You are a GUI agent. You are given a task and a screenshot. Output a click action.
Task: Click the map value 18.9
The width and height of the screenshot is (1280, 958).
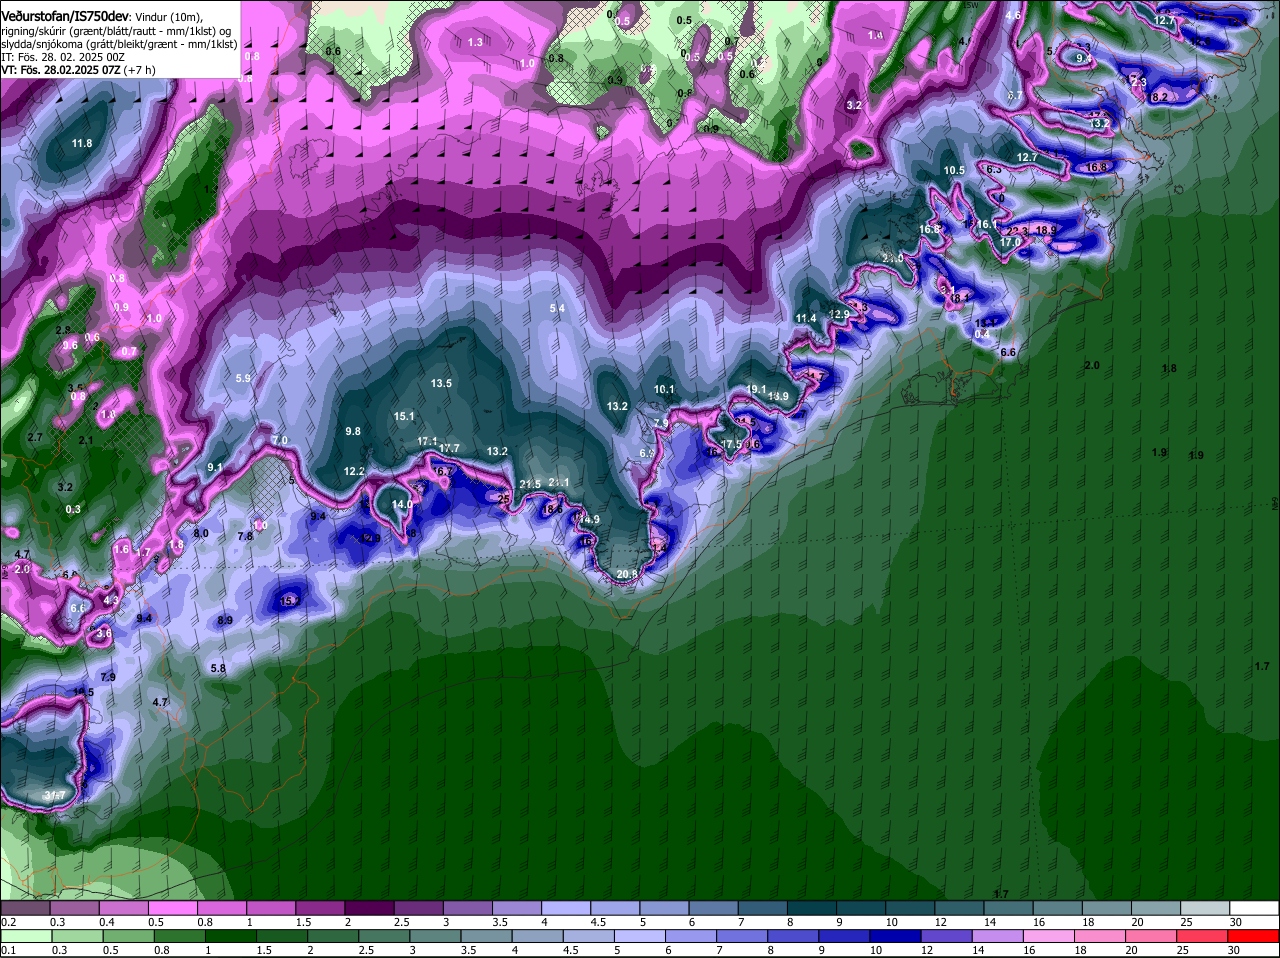(x=1046, y=230)
